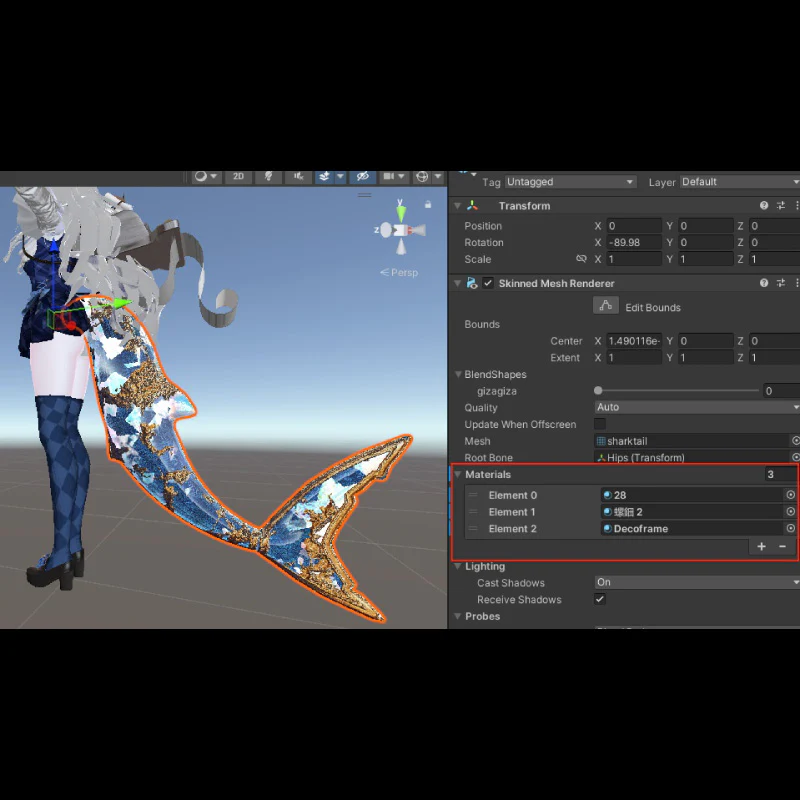Enable Update When Offscreen checkbox
Image resolution: width=800 pixels, height=800 pixels.
pos(599,424)
